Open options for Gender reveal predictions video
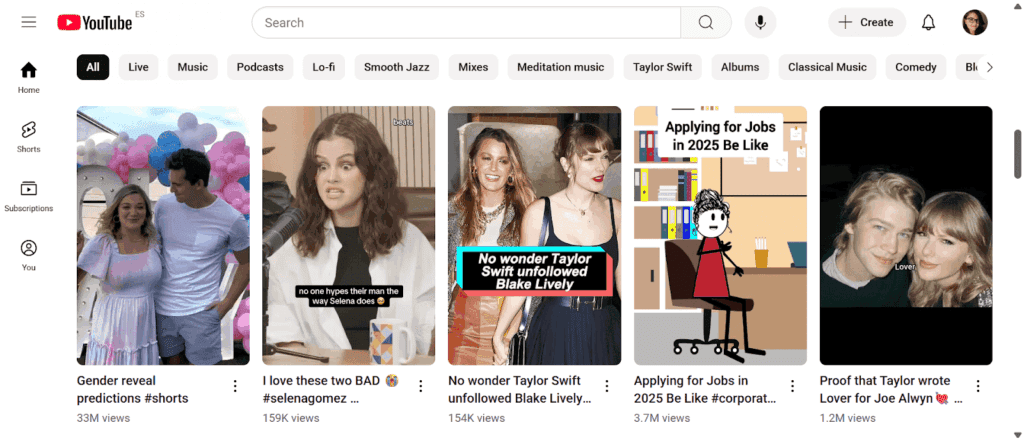This screenshot has width=1024, height=441. [235, 386]
